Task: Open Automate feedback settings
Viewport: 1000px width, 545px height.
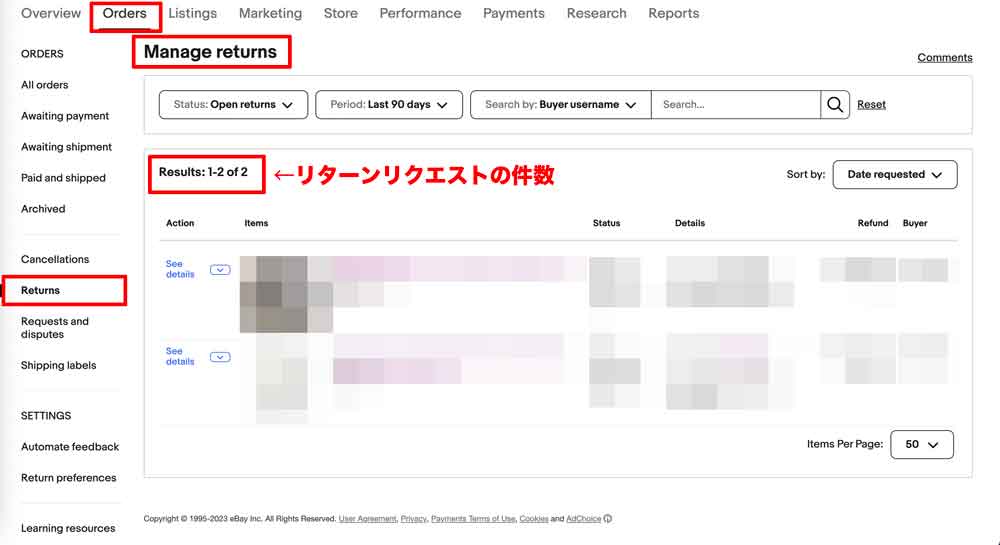Action: click(70, 447)
